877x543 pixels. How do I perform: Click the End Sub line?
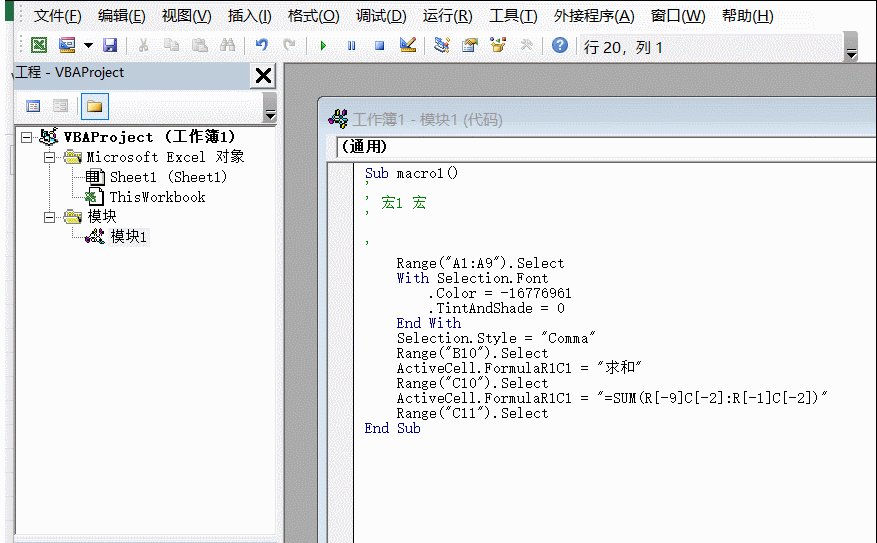point(392,428)
